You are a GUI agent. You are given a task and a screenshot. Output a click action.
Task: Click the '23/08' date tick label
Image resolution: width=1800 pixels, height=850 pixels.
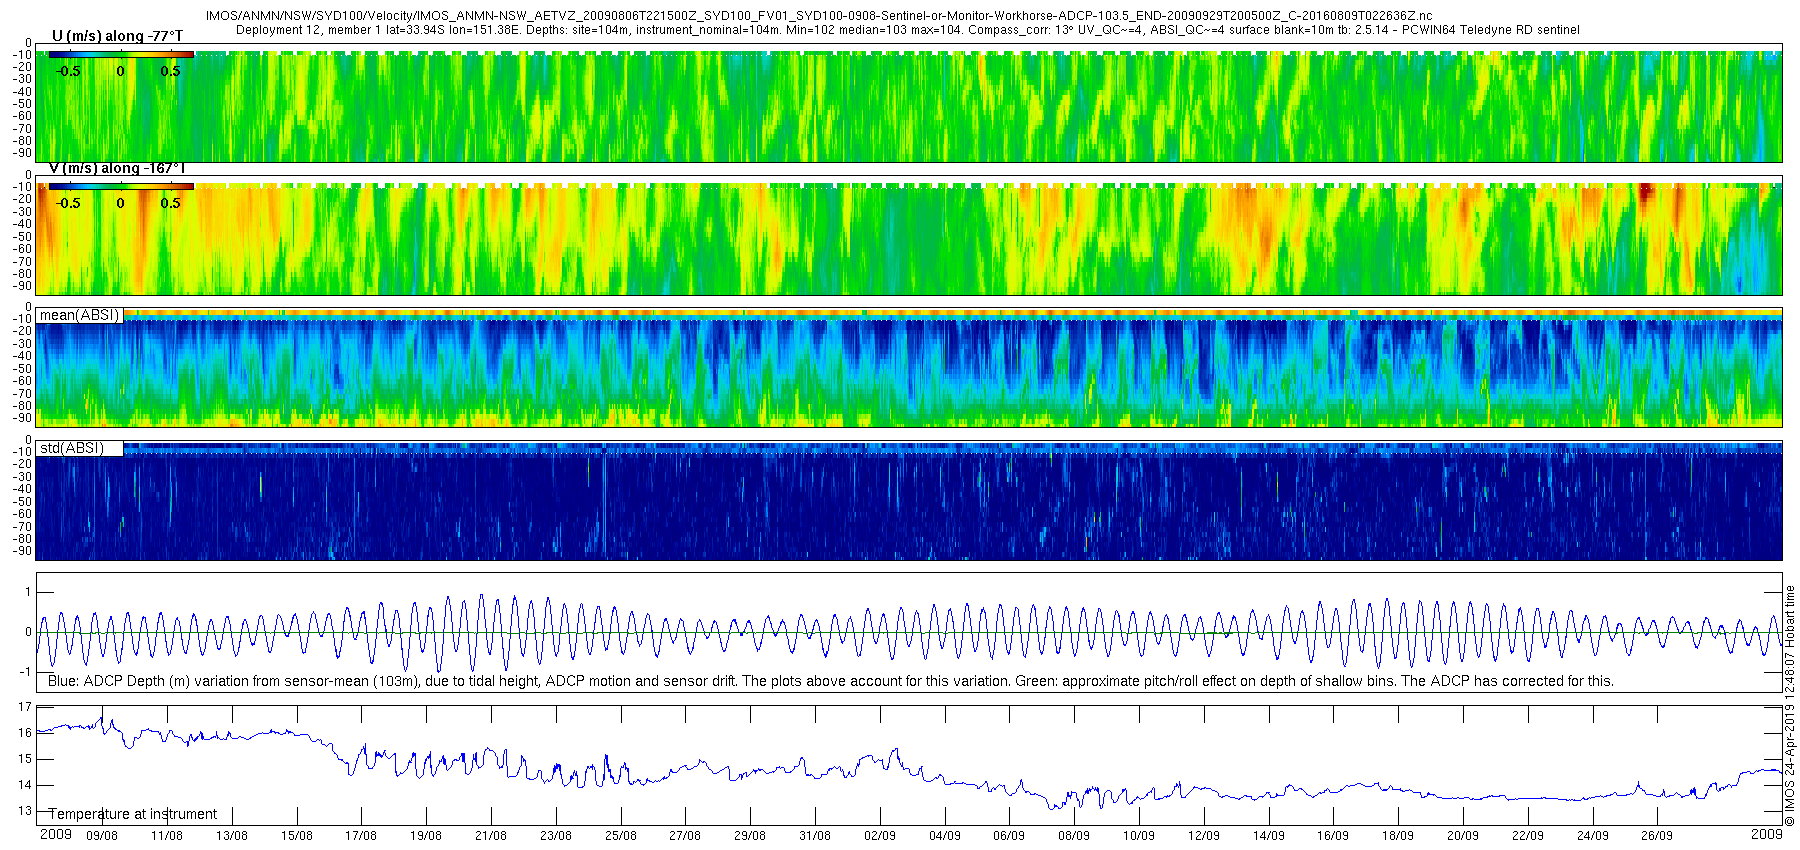coord(556,835)
